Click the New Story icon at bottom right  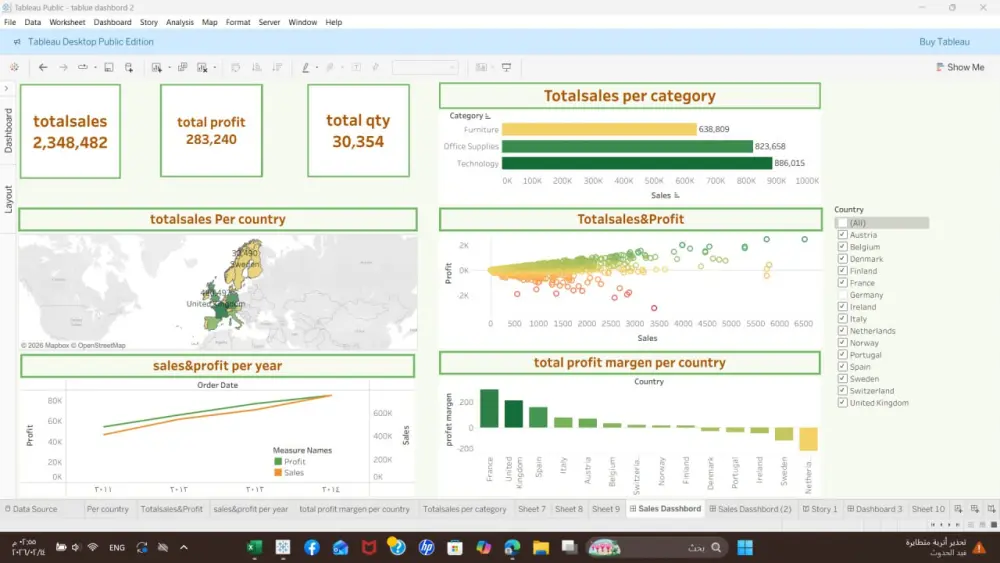(x=991, y=509)
